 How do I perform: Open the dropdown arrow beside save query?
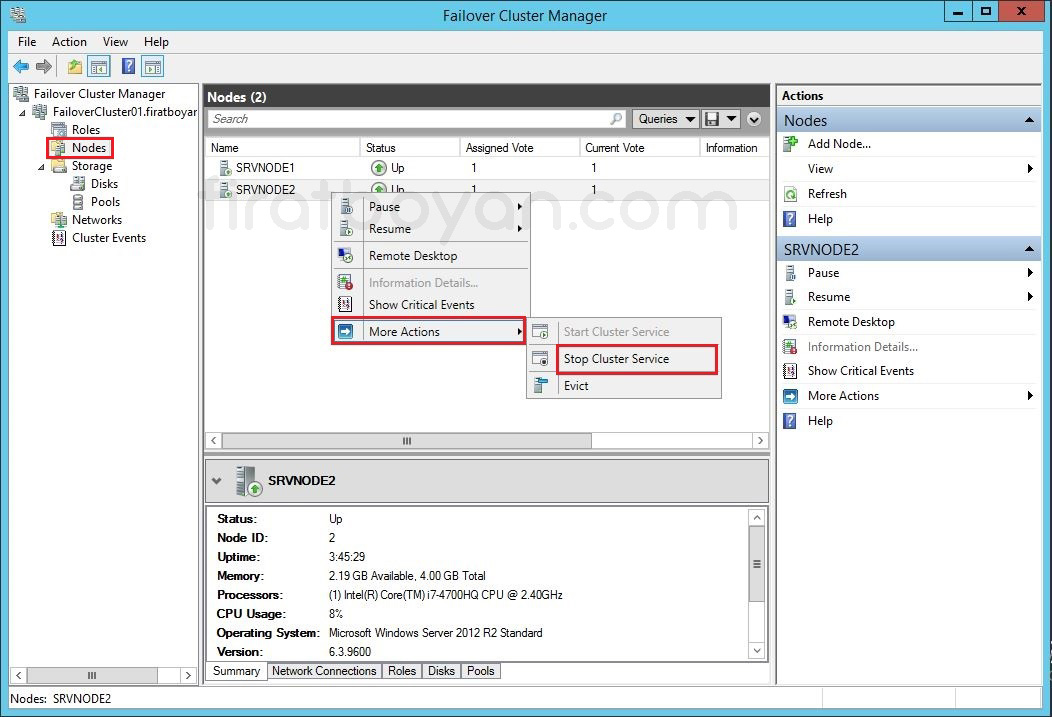(731, 119)
